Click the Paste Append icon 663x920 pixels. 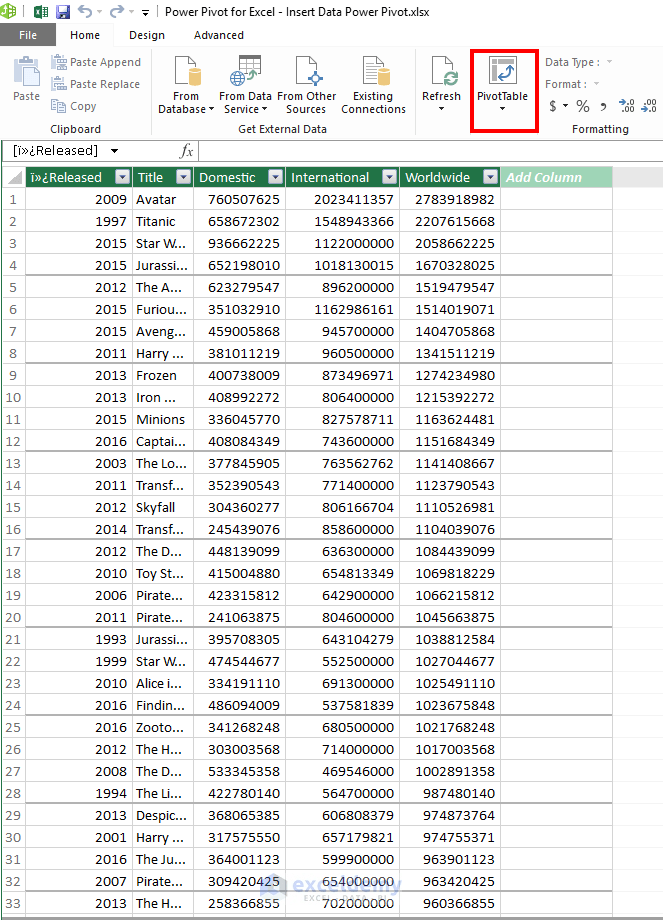coord(59,62)
